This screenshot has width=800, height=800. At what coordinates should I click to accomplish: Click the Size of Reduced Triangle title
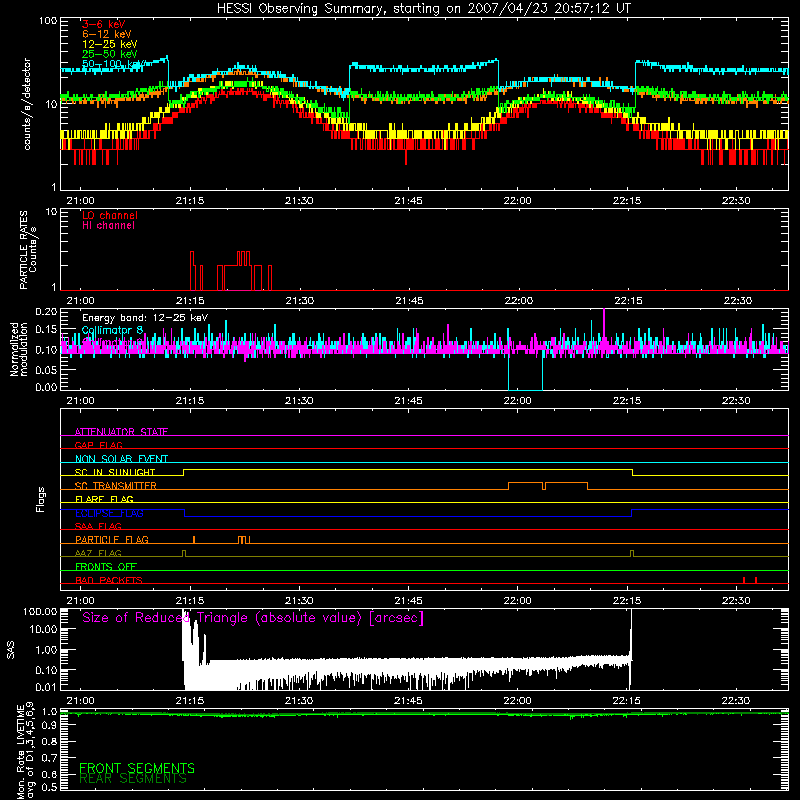click(x=253, y=618)
